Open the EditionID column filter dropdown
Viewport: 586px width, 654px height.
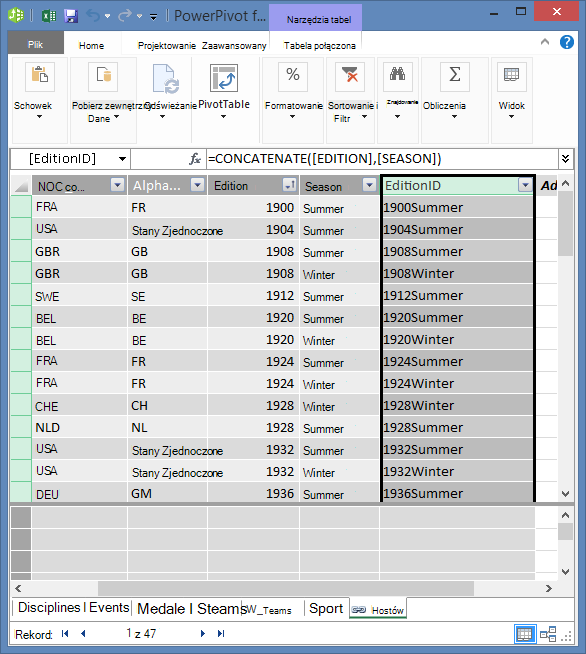(525, 185)
